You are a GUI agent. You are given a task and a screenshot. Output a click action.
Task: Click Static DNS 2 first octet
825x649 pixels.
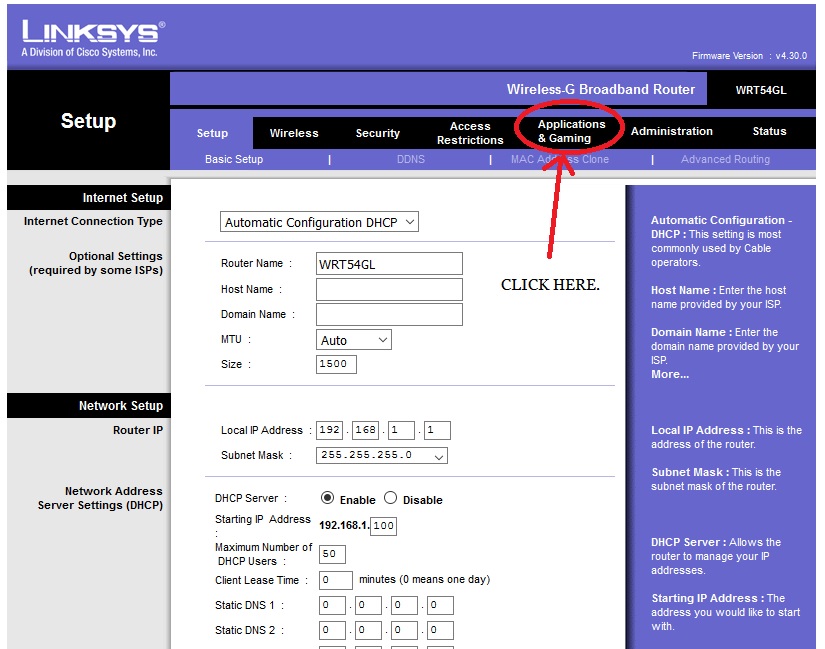pyautogui.click(x=333, y=630)
